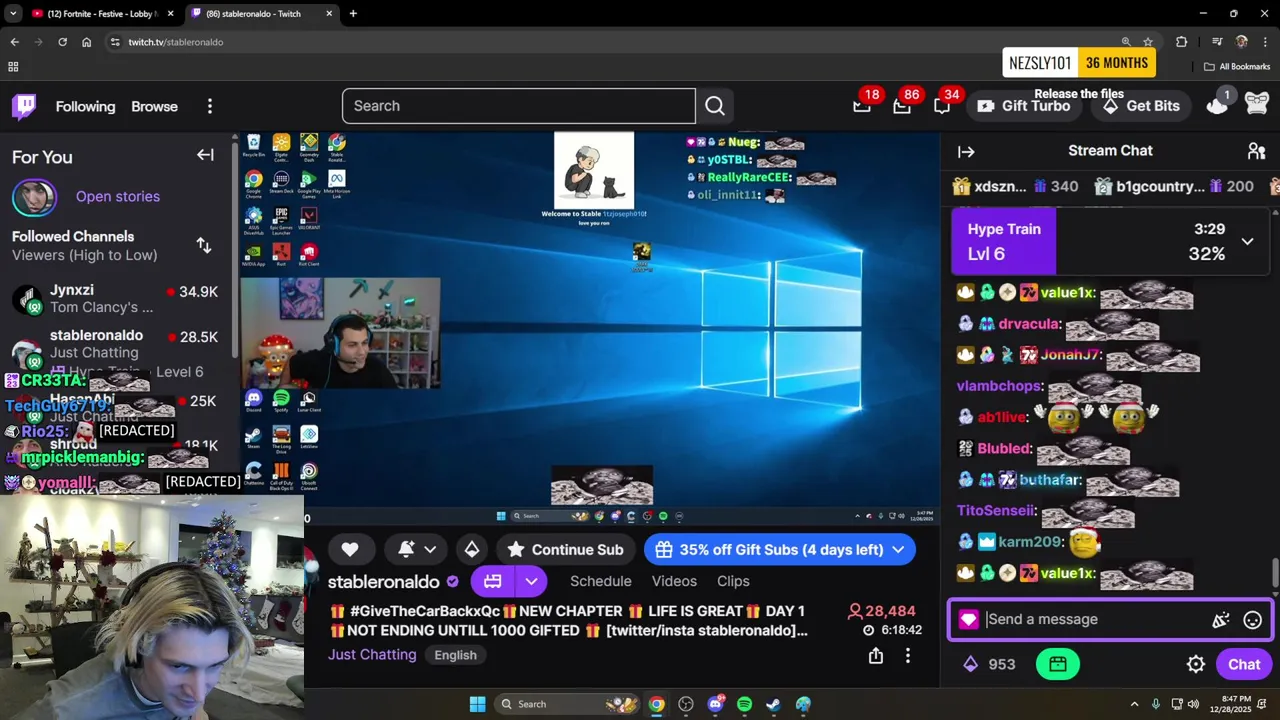Open top navigation more options dots
The width and height of the screenshot is (1280, 720).
pos(210,106)
